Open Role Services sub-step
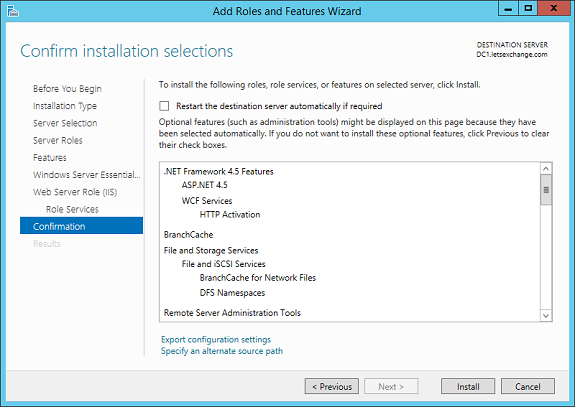 coord(72,209)
